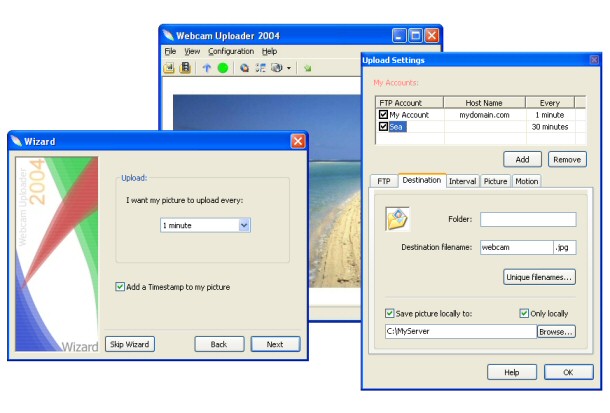This screenshot has width=610, height=413.
Task: Click the account settings person toolbar icon
Action: (x=244, y=68)
